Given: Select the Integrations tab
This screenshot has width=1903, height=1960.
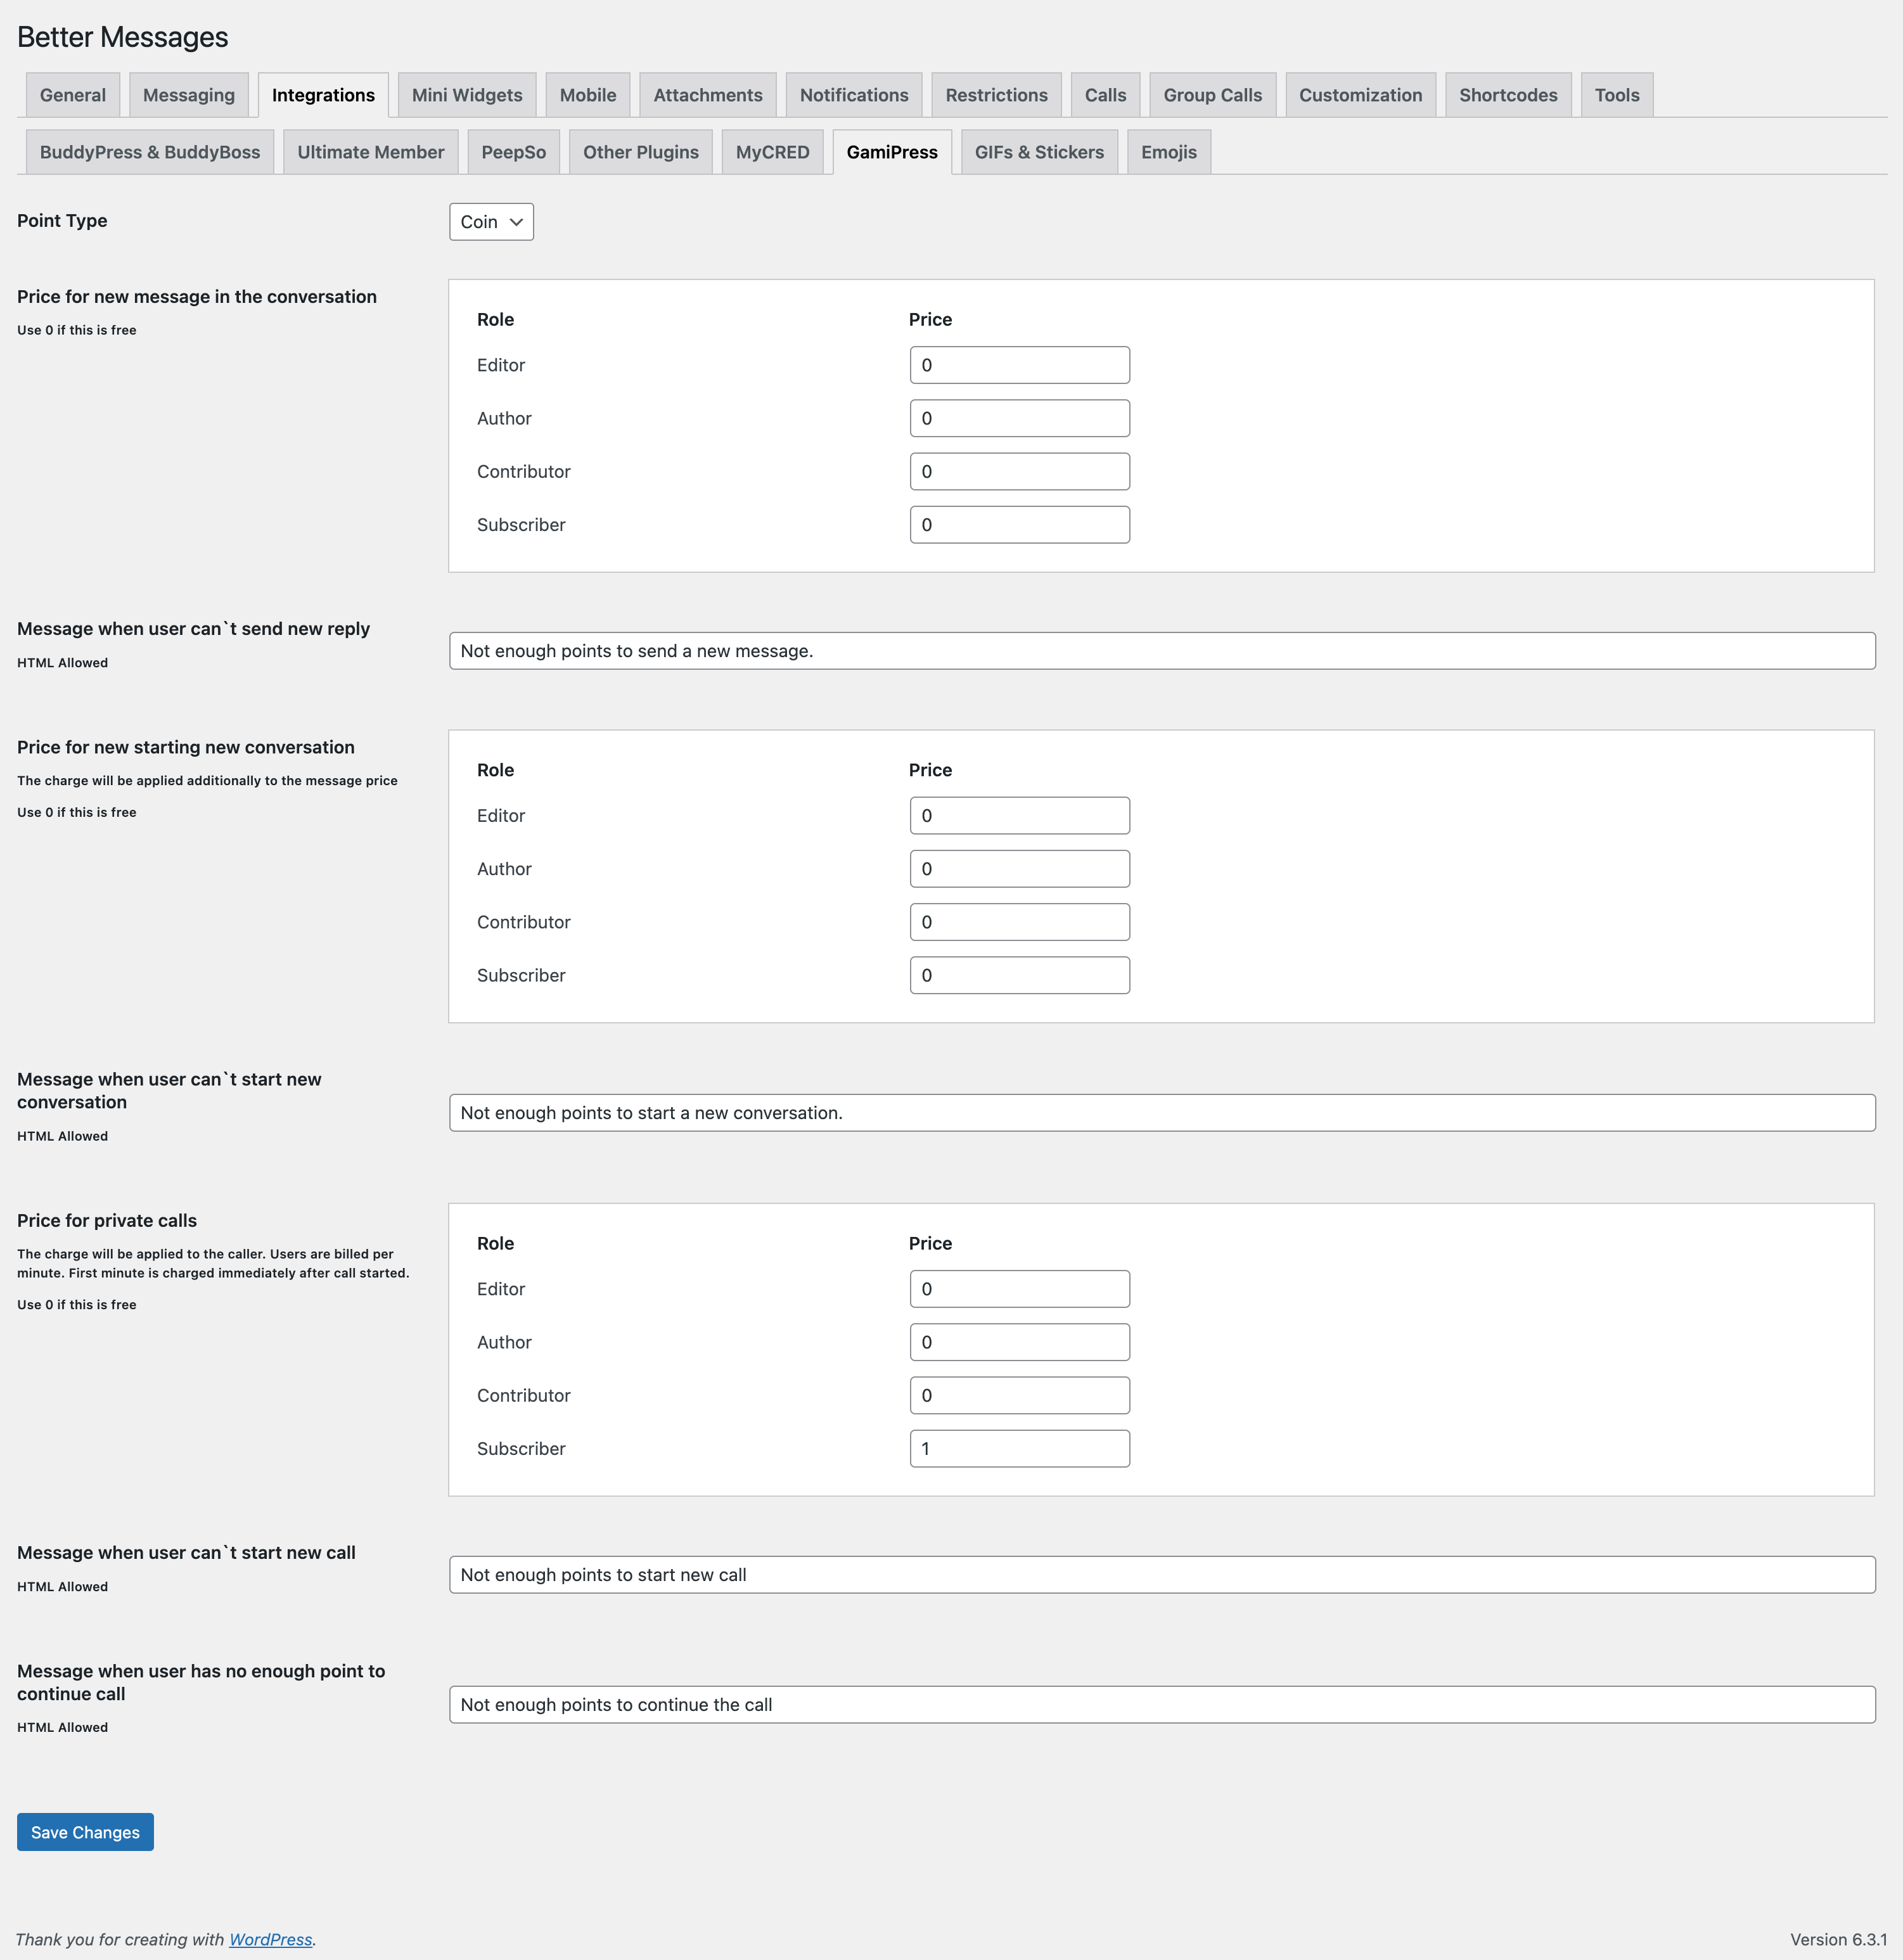Looking at the screenshot, I should point(323,95).
